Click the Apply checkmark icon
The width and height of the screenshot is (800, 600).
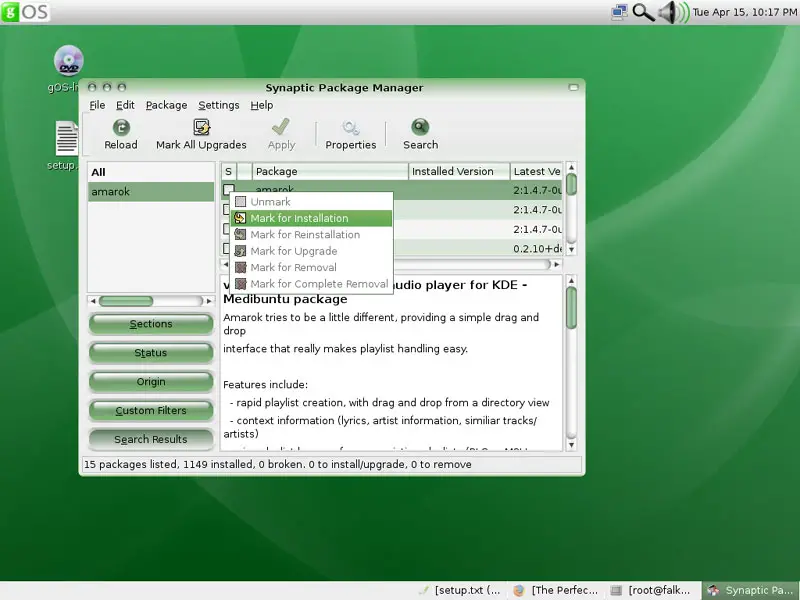[281, 127]
